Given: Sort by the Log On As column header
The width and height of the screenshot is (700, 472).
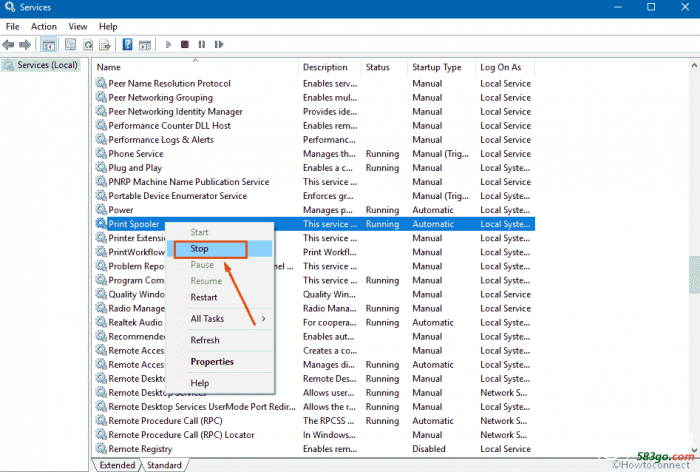Looking at the screenshot, I should [505, 67].
